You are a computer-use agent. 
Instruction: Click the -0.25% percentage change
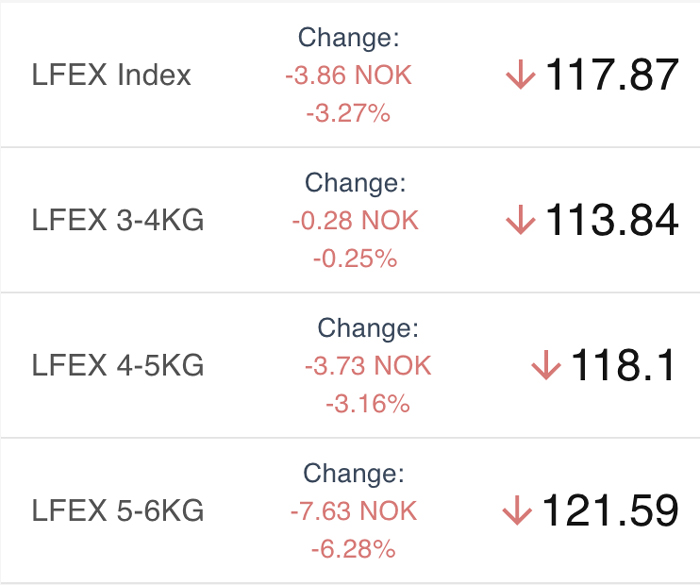point(355,259)
